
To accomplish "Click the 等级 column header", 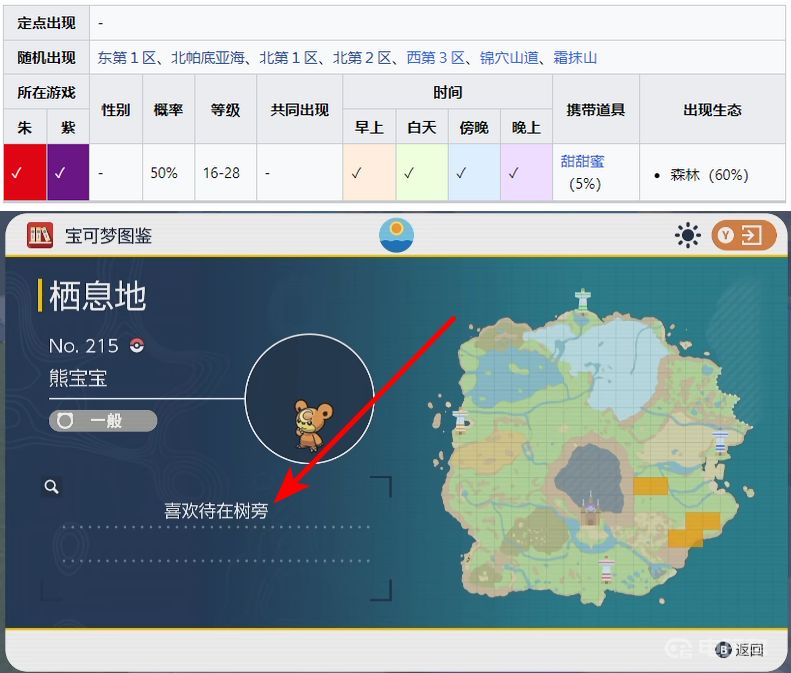I will pos(225,109).
